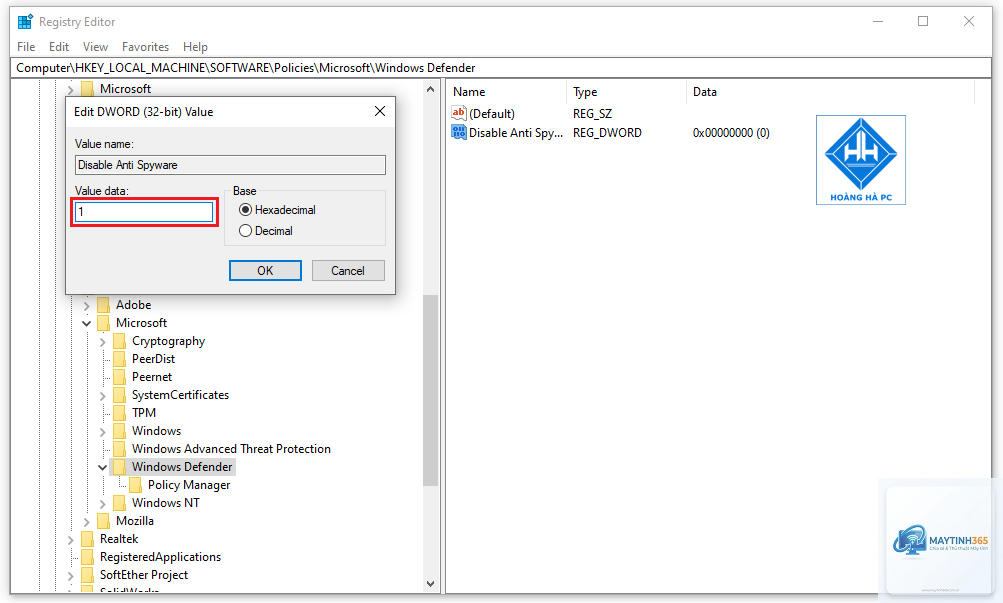Viewport: 1003px width, 603px height.
Task: Click the TPM folder icon
Action: pos(119,412)
